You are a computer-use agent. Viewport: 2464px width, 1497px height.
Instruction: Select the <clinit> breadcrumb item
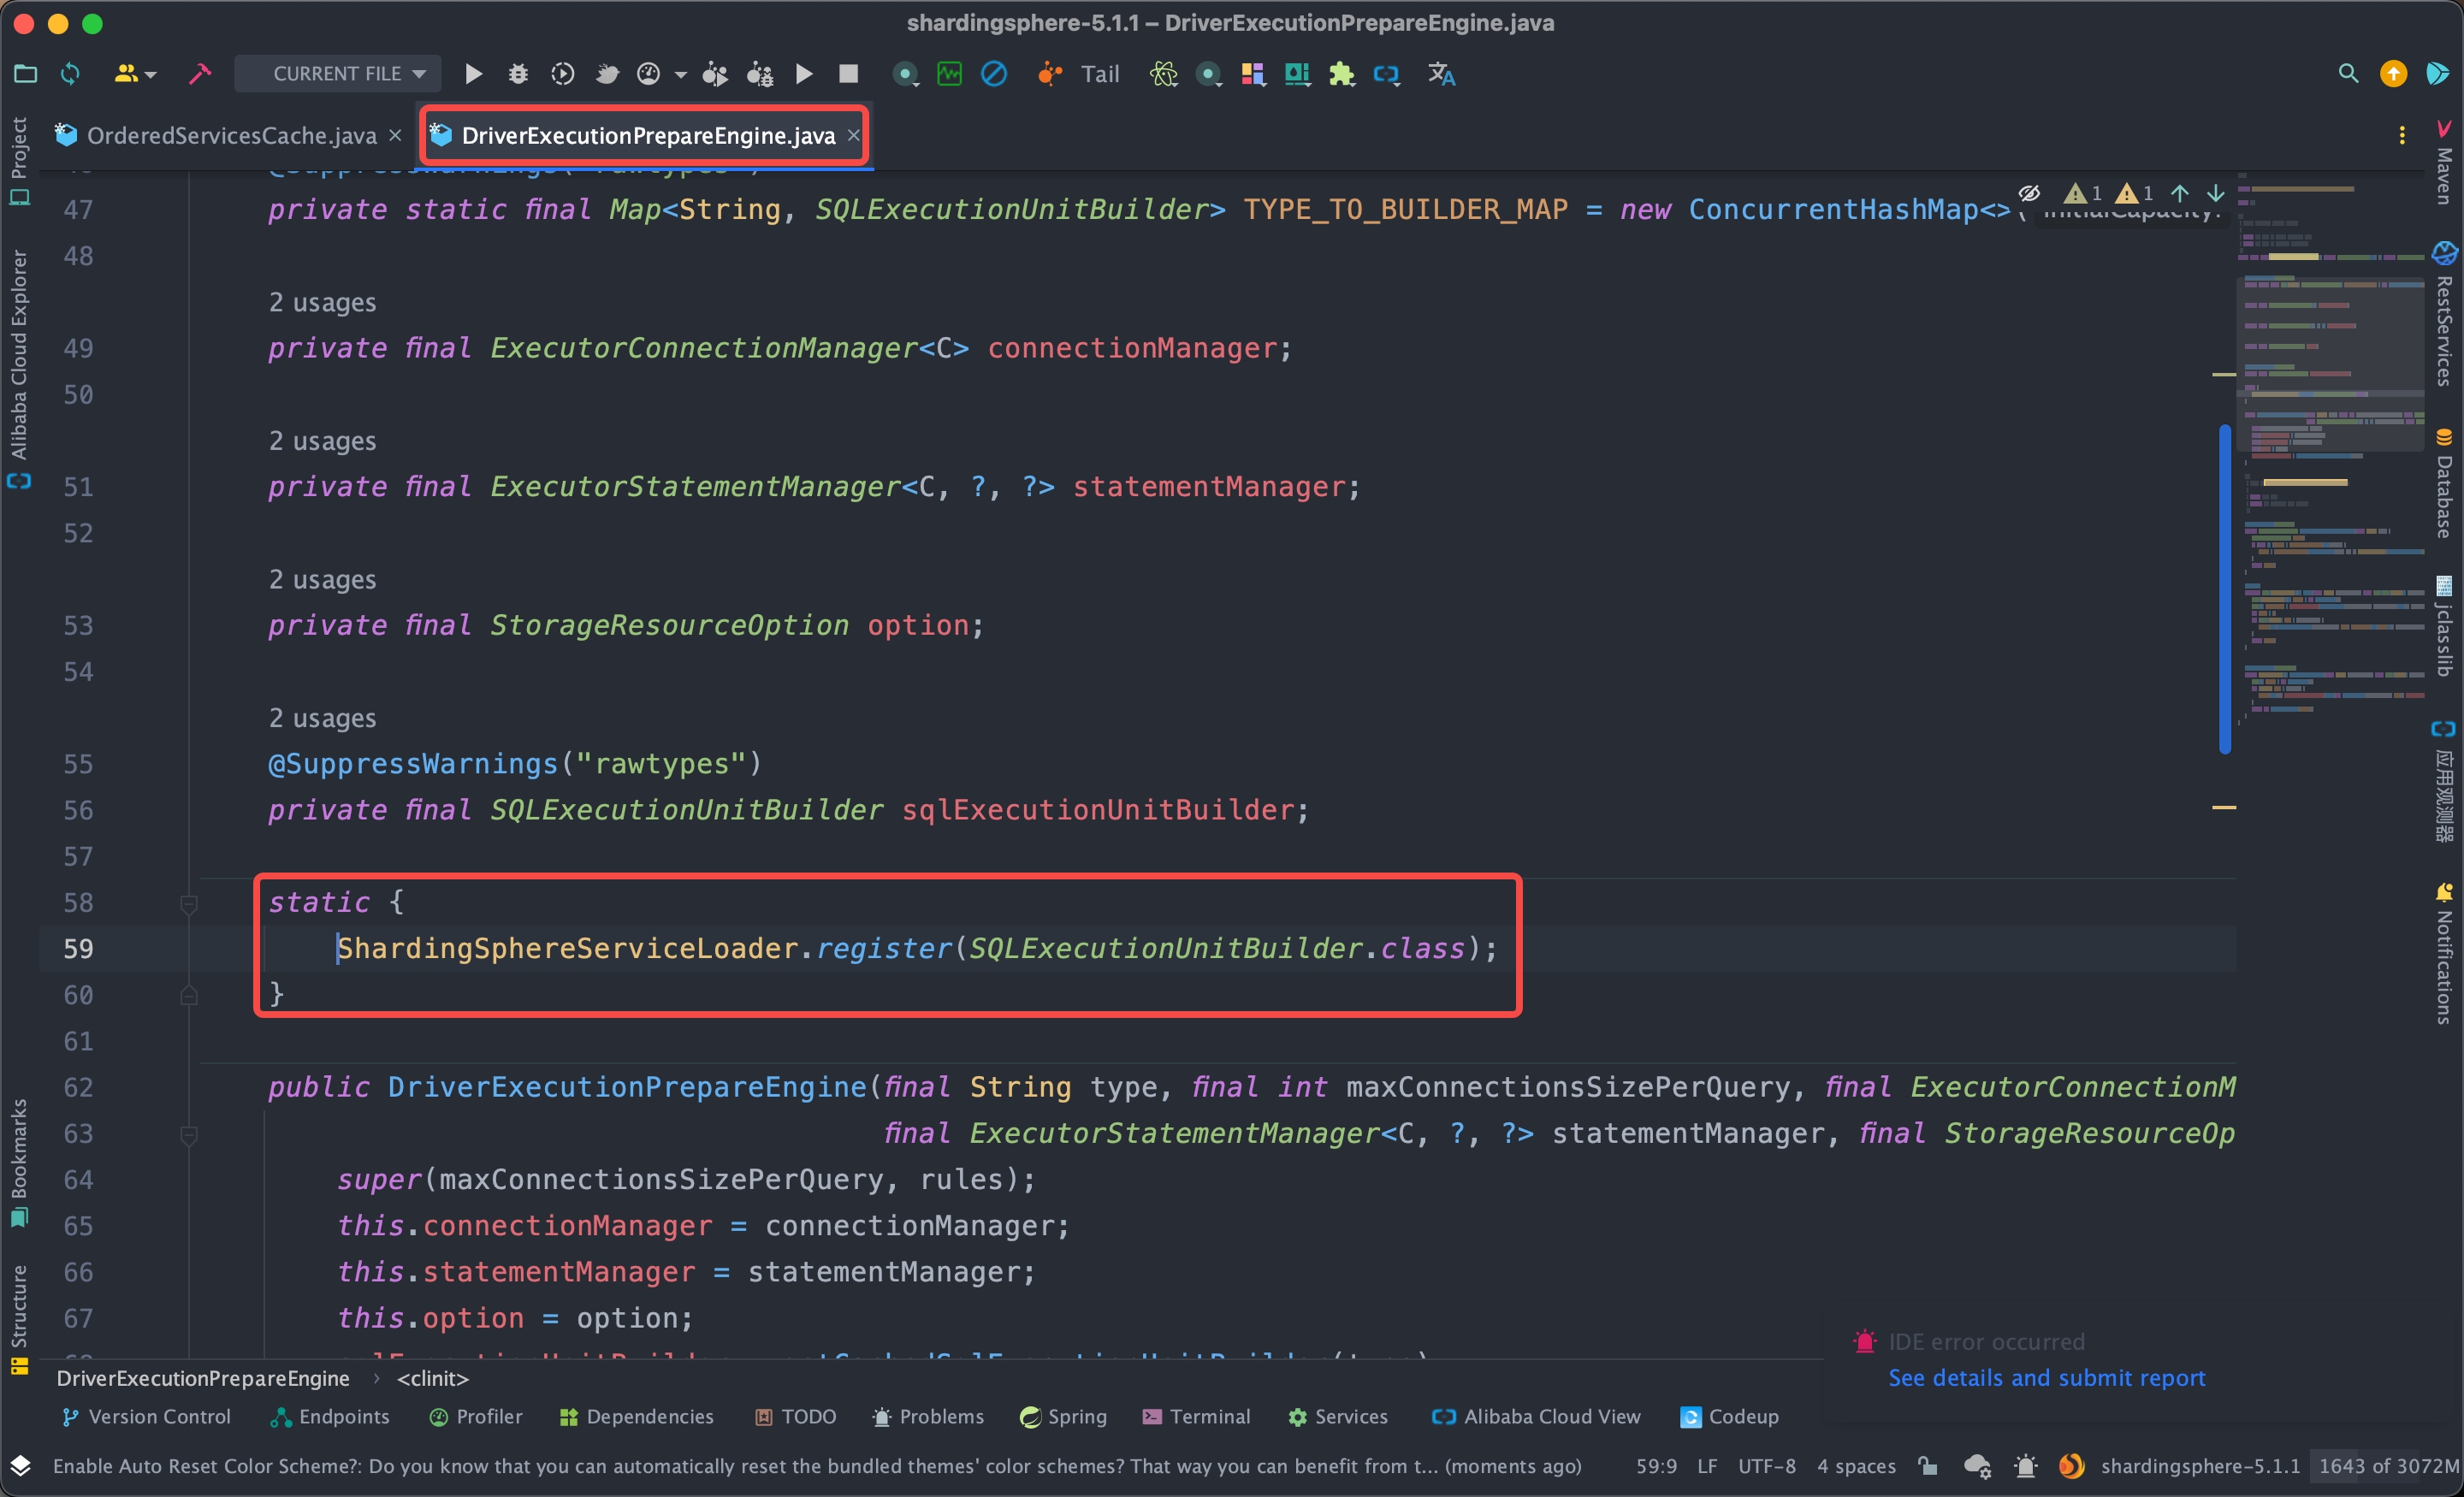pos(431,1378)
